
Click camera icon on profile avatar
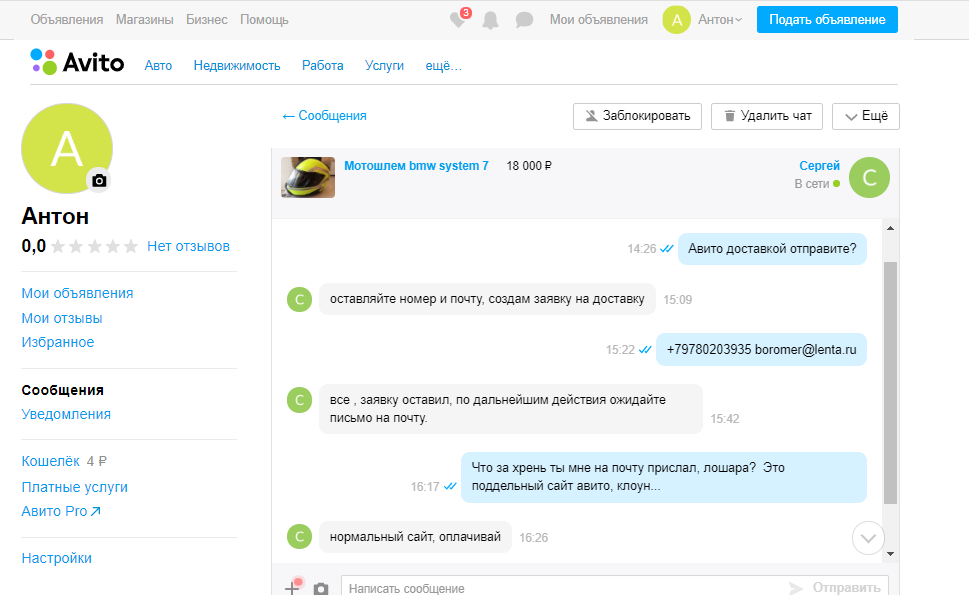(x=99, y=180)
